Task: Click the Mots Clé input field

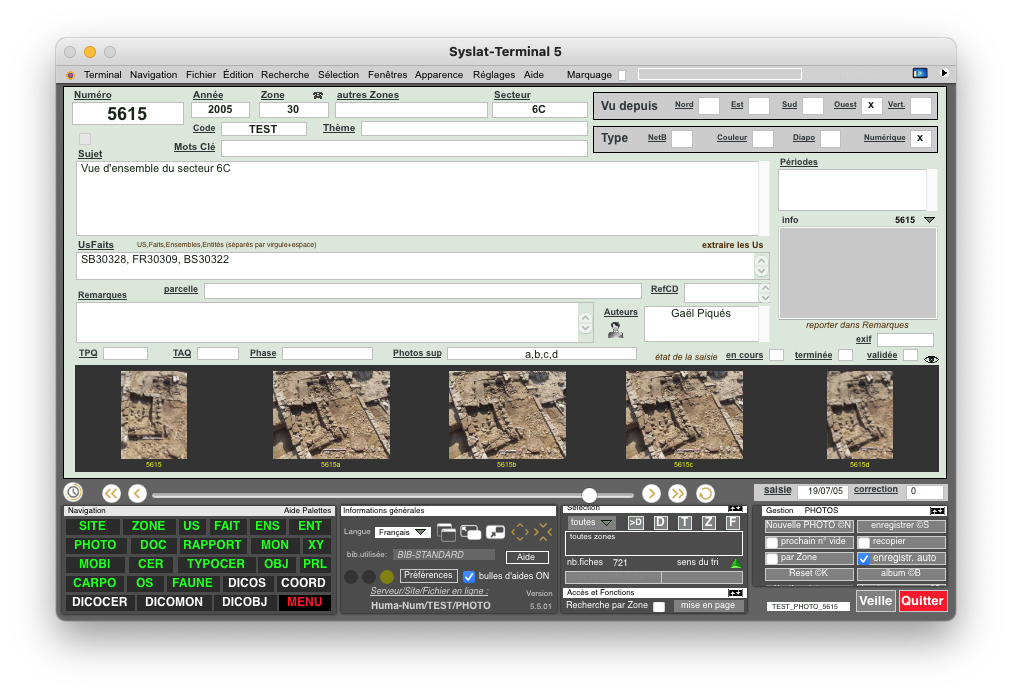Action: coord(404,148)
